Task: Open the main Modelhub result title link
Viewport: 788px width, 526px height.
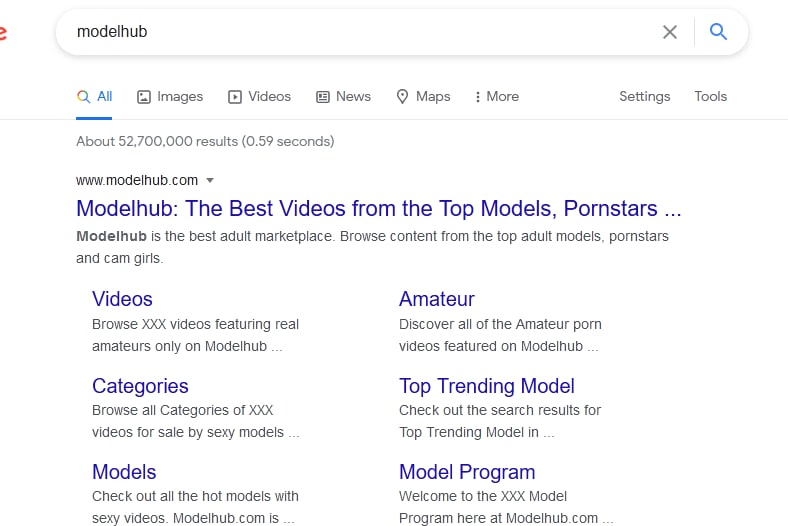Action: [x=378, y=208]
